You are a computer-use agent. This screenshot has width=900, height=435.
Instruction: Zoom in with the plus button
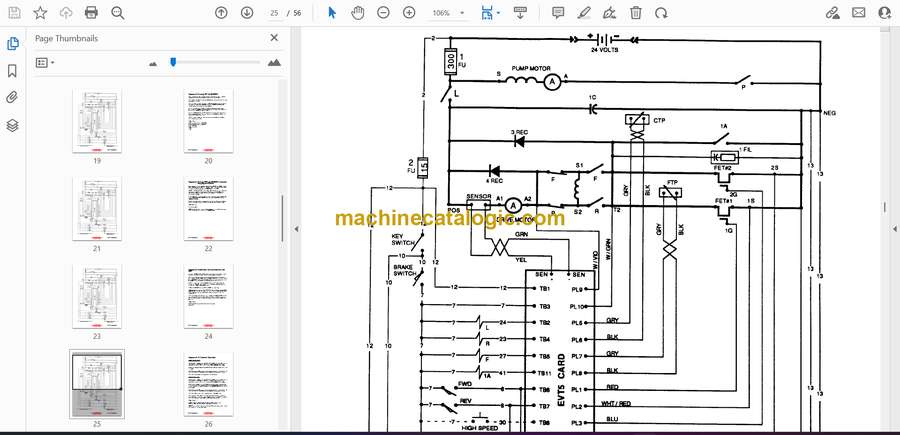pos(409,13)
